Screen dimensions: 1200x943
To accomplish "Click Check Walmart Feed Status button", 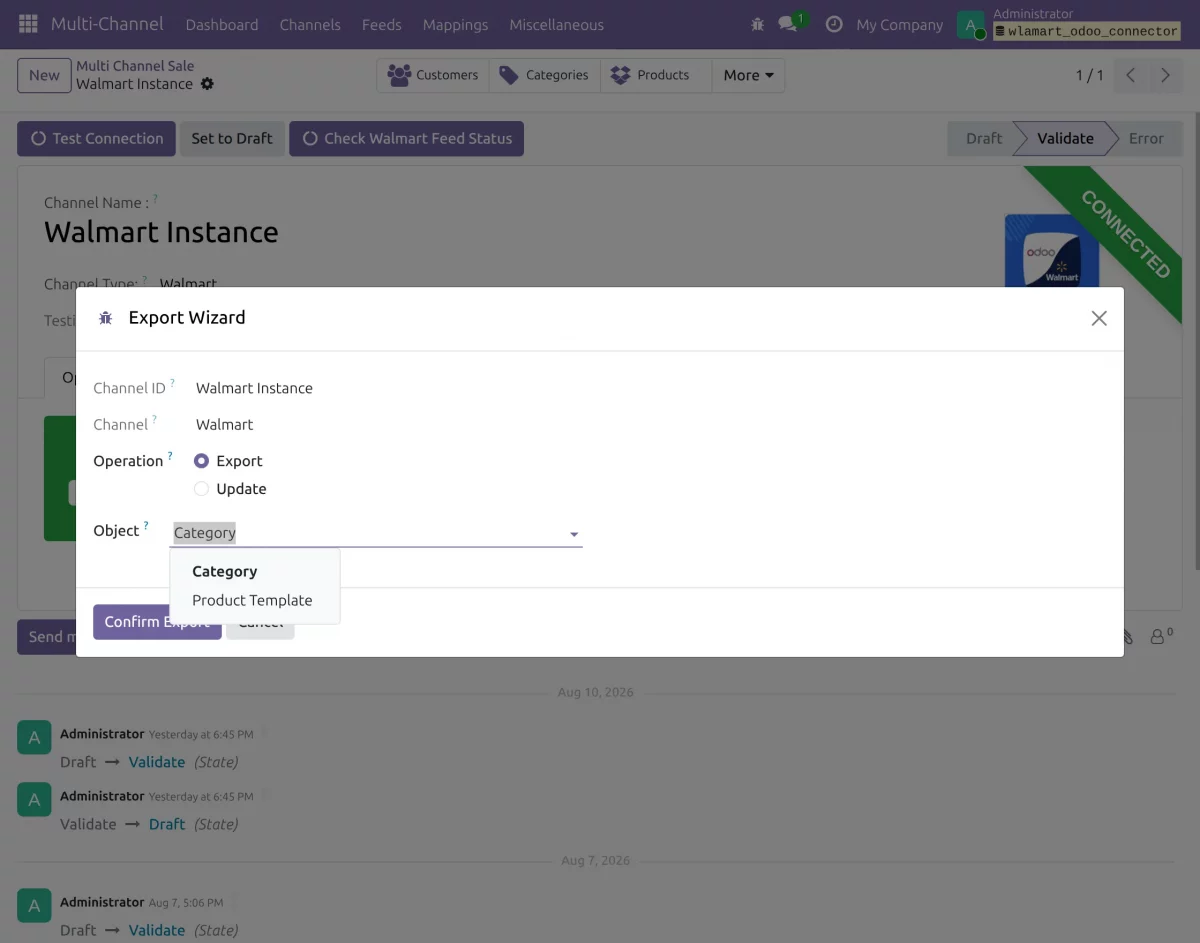I will pos(406,139).
